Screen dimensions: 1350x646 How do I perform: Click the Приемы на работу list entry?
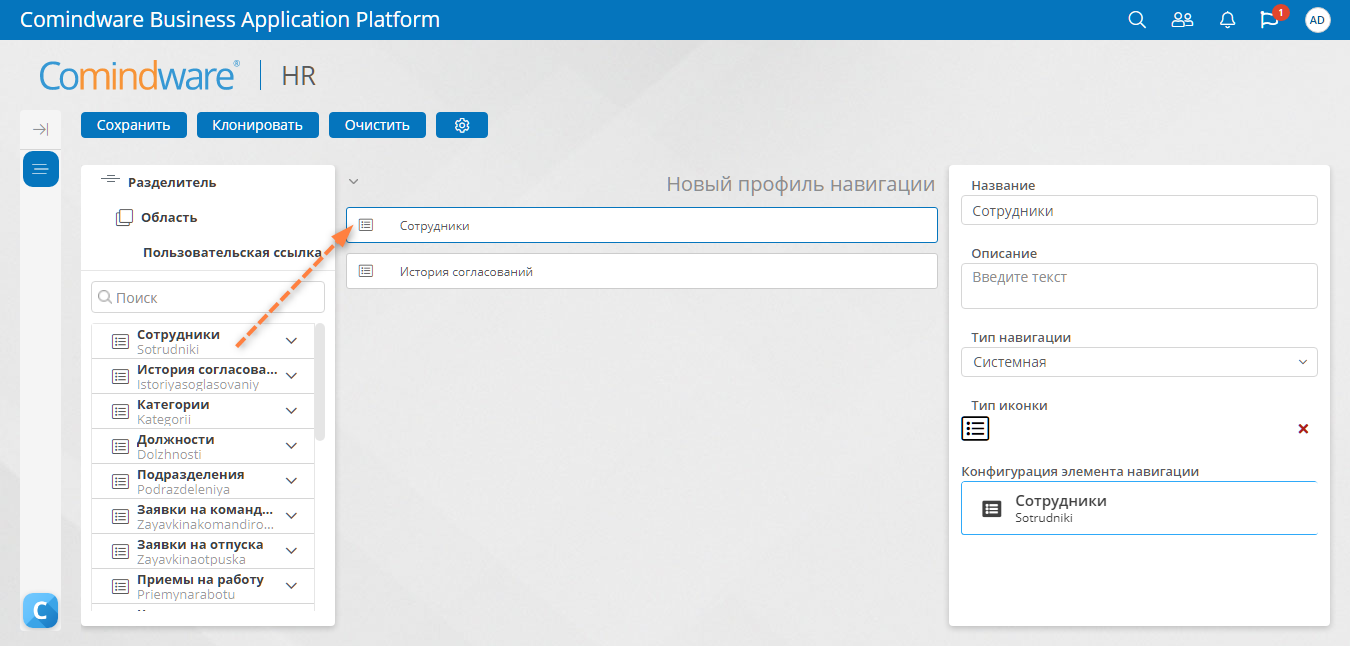203,586
